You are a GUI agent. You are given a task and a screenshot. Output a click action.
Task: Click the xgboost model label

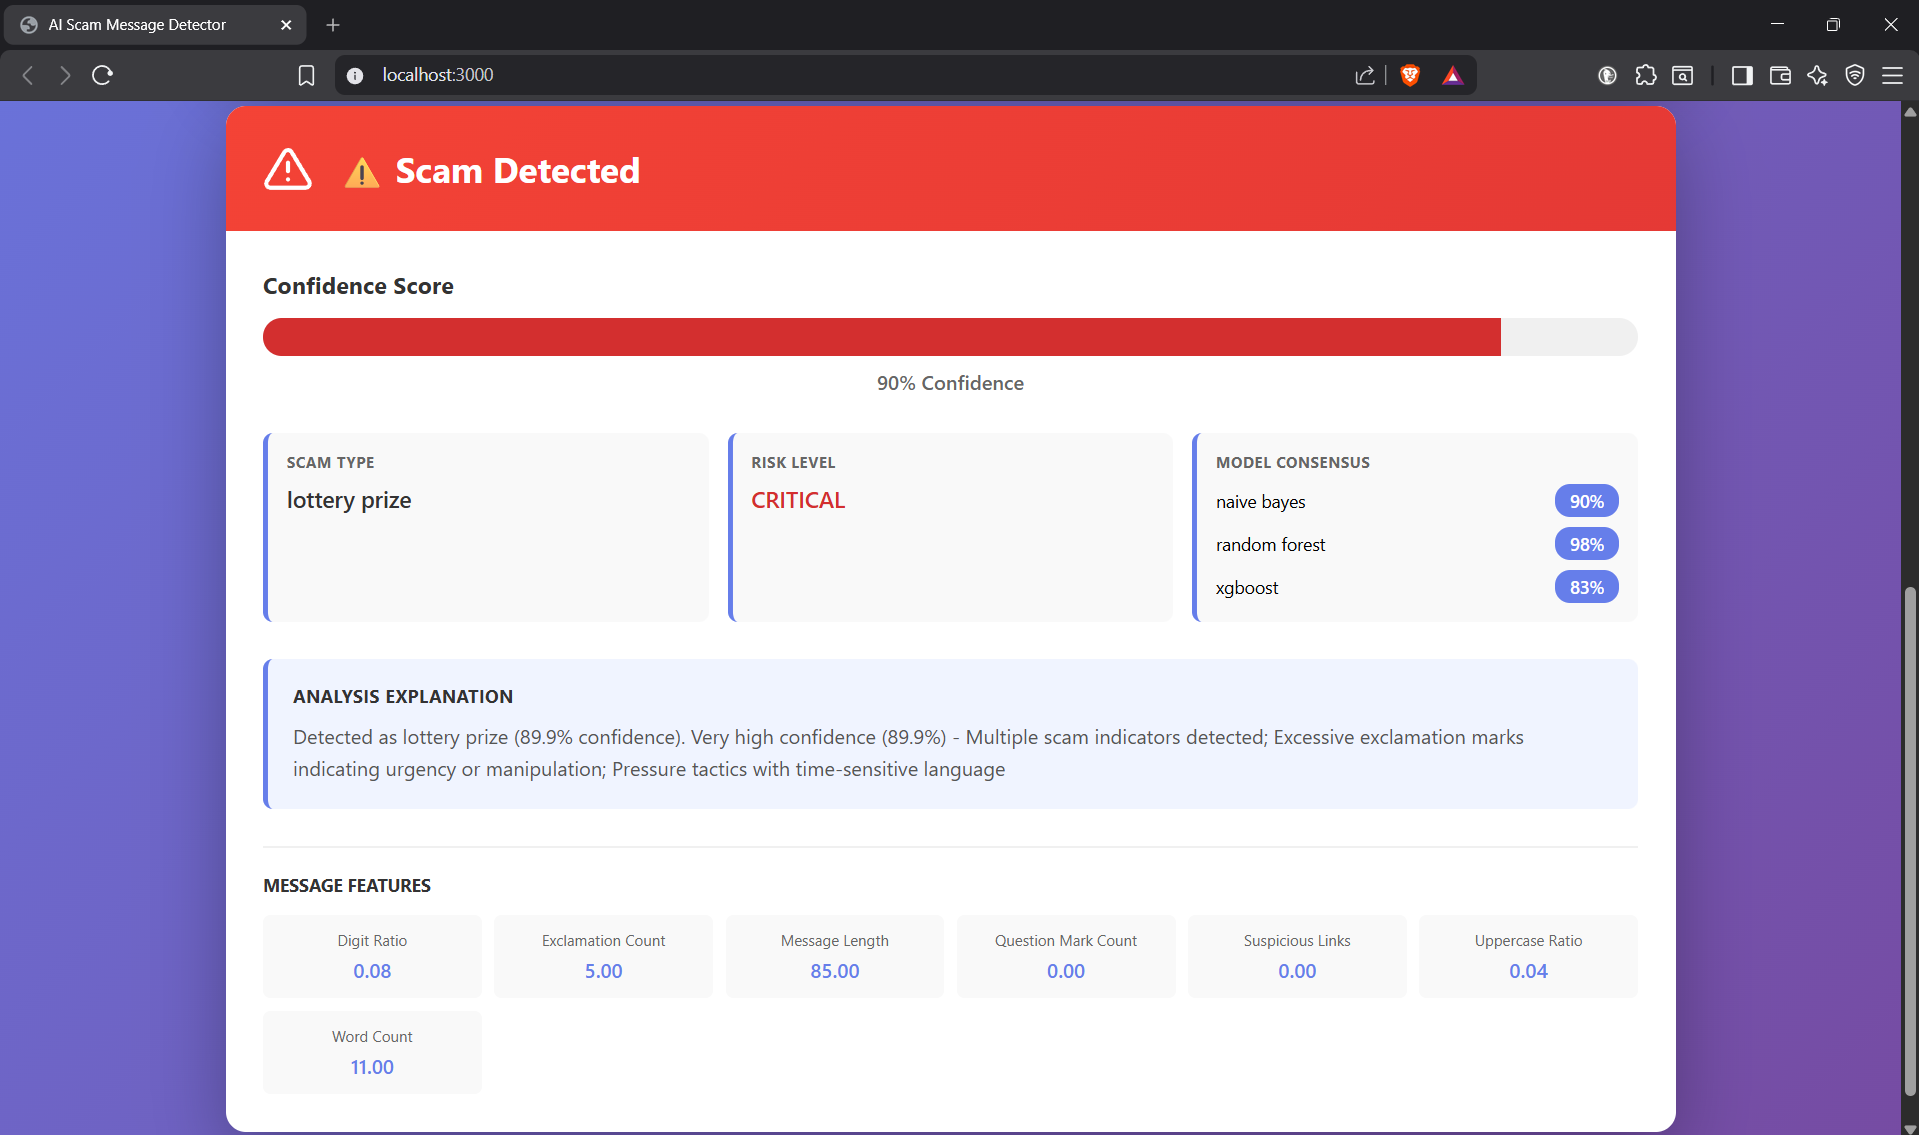tap(1247, 588)
